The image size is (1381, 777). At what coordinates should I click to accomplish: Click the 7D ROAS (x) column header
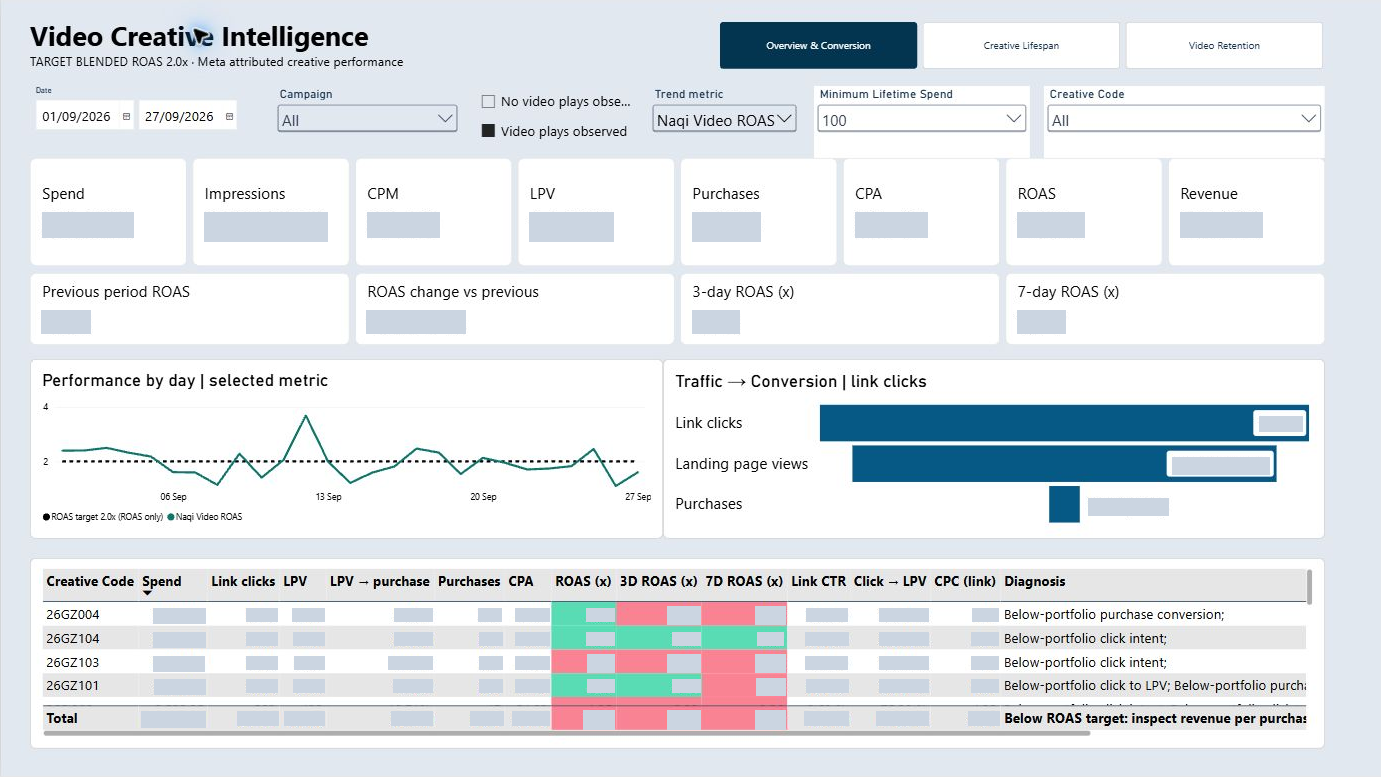click(744, 581)
